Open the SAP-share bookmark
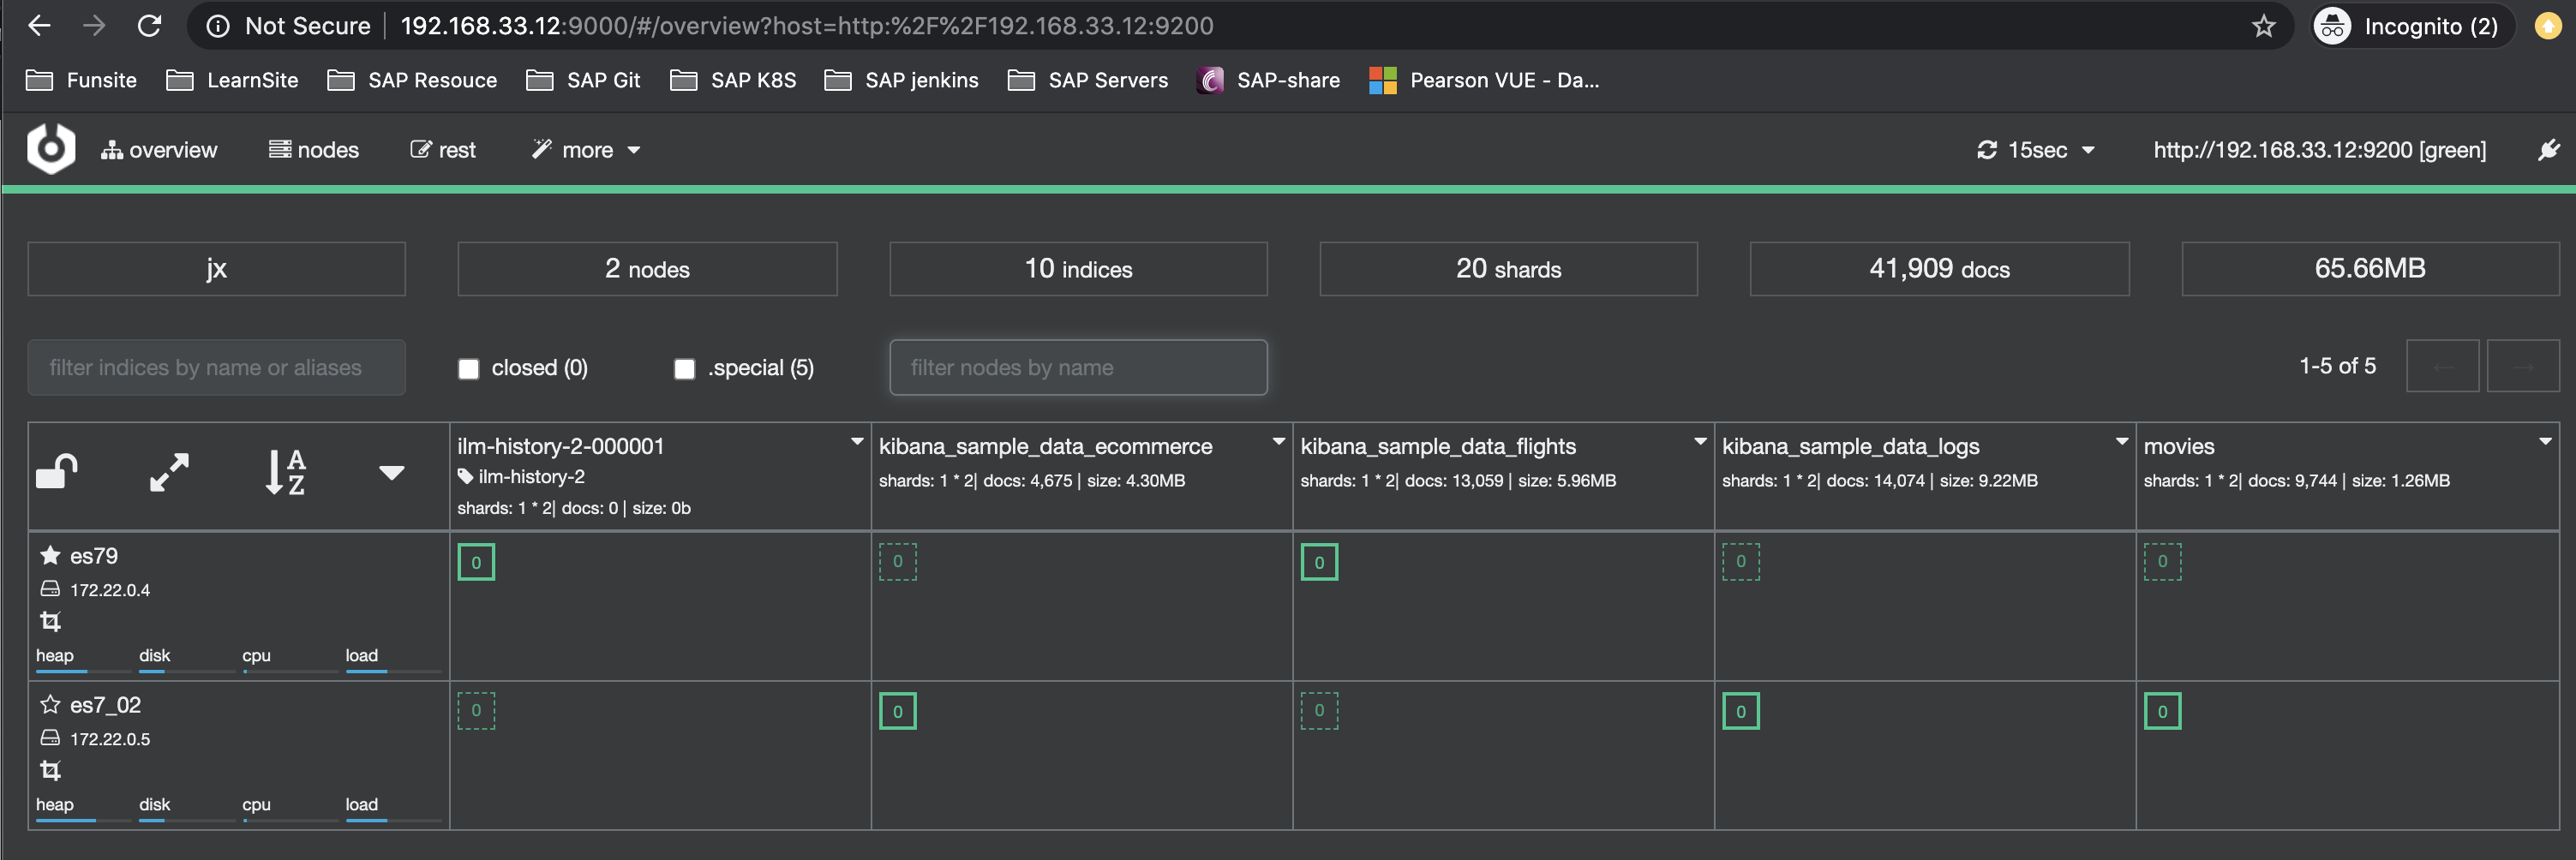This screenshot has height=860, width=2576. point(1268,80)
